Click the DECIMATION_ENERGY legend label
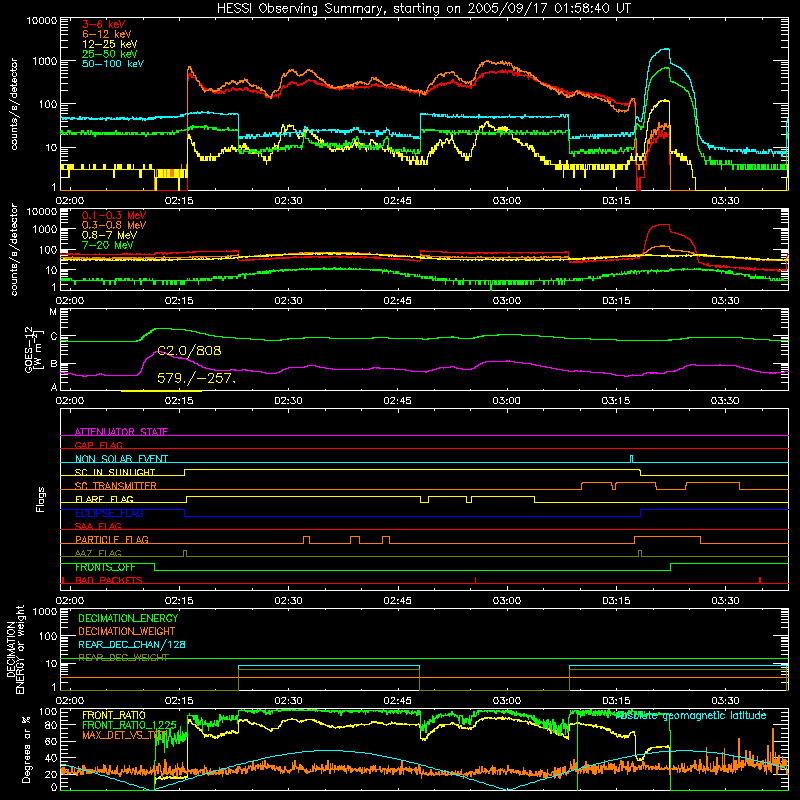 tap(128, 618)
